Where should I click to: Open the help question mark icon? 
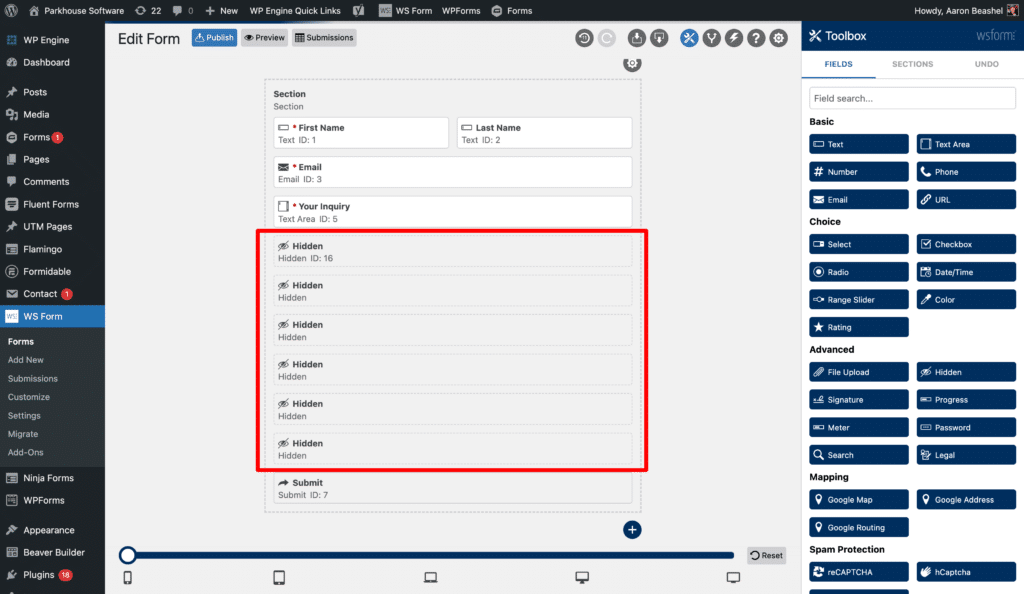pos(757,37)
